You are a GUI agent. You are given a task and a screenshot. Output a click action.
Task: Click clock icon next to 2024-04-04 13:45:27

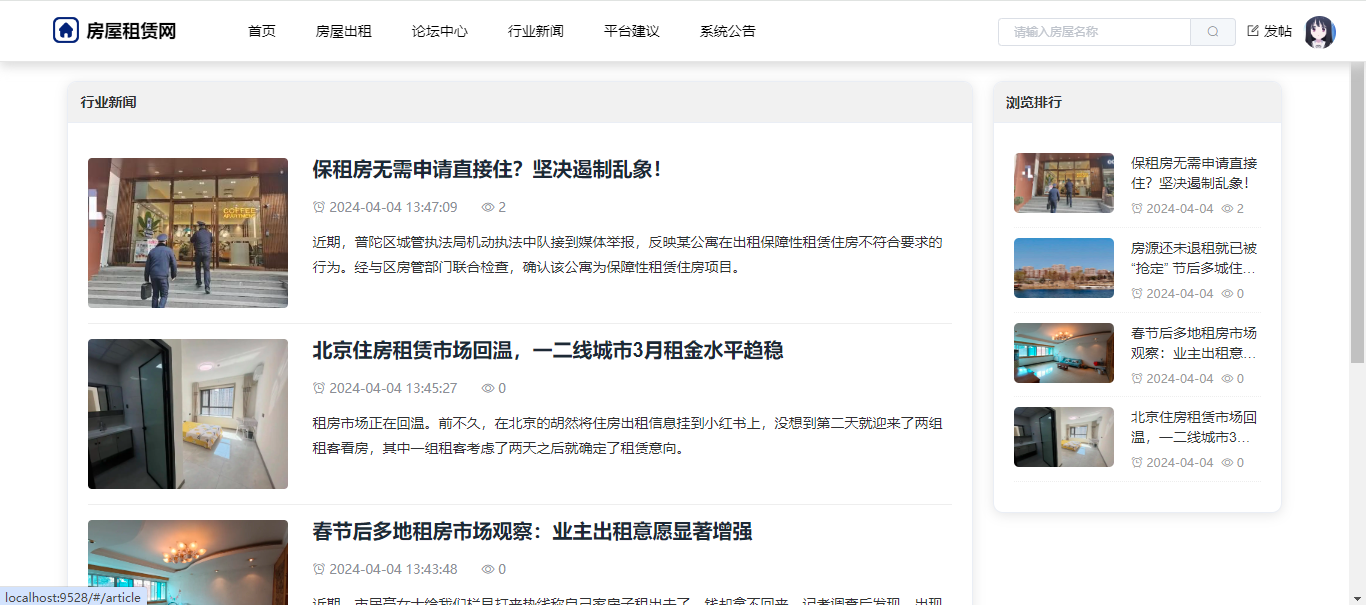click(x=319, y=388)
